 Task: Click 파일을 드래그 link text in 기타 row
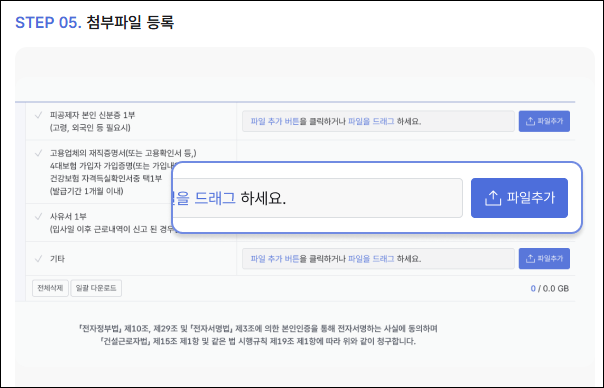coord(371,259)
